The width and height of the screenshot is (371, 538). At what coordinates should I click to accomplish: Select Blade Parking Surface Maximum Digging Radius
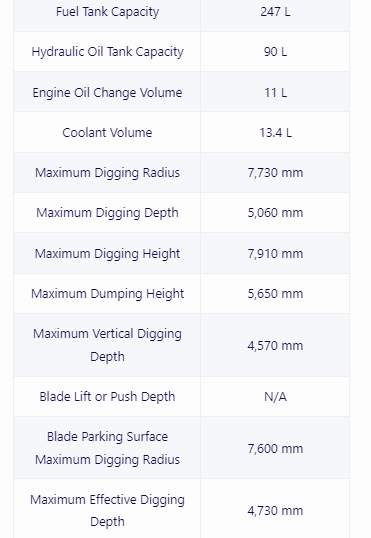pyautogui.click(x=107, y=448)
